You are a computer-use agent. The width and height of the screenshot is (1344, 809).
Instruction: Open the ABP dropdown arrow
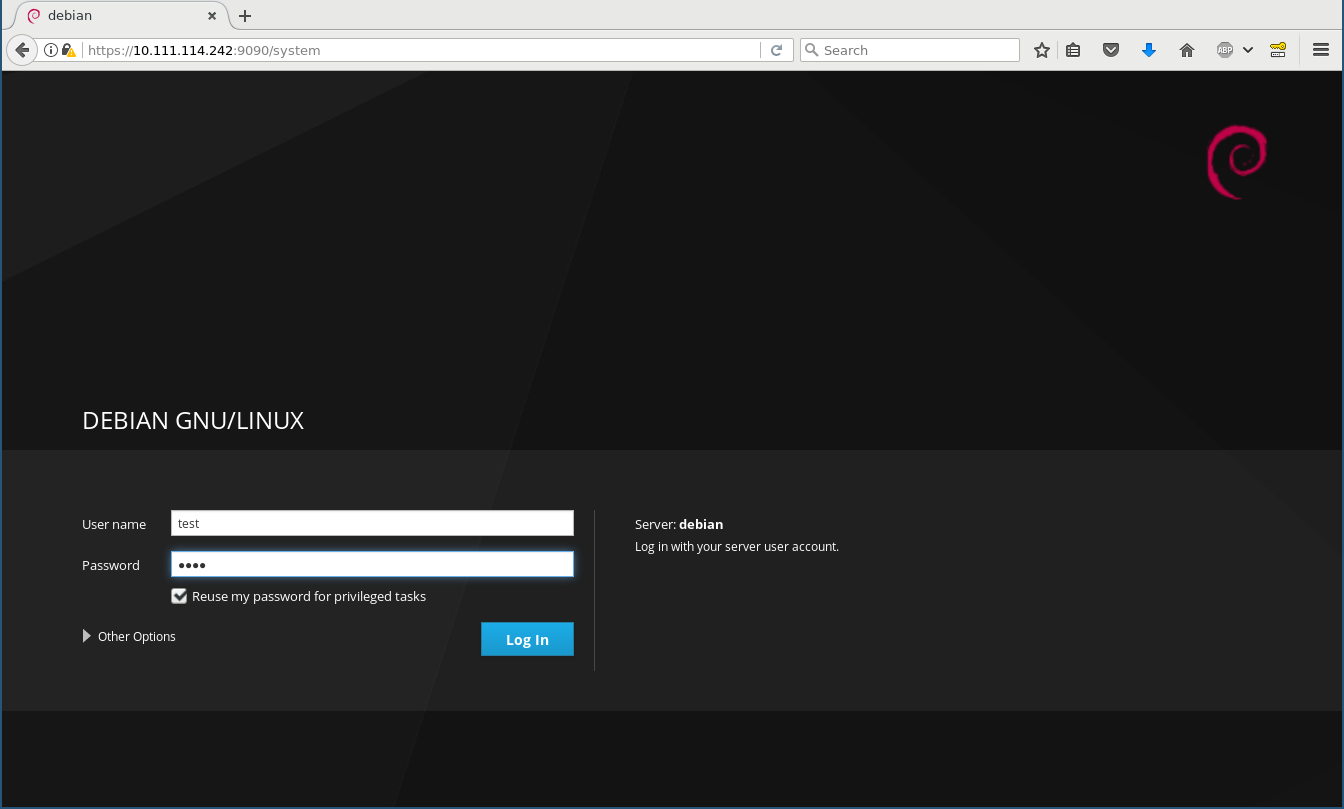coord(1248,50)
